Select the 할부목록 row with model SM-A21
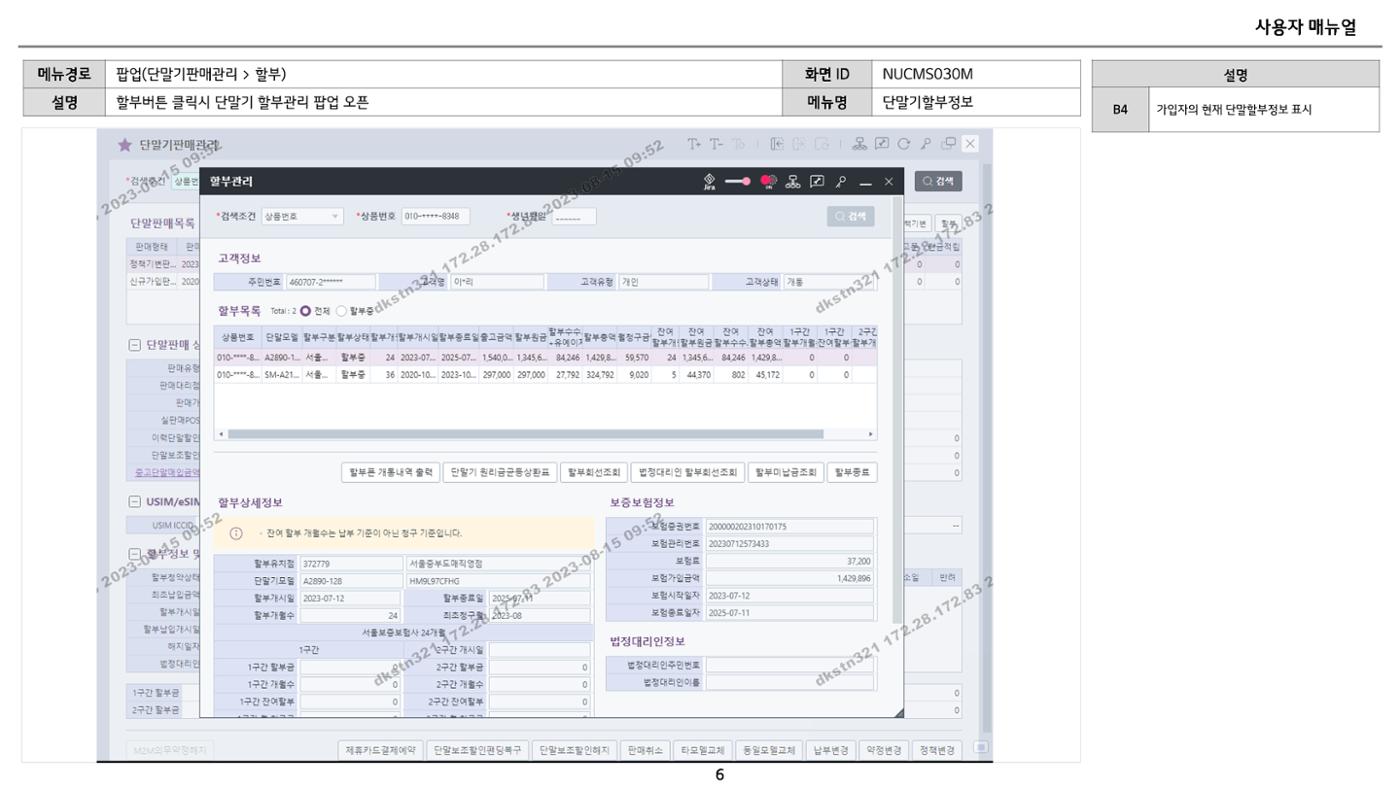Viewport: 1400px width, 788px height. coord(547,375)
